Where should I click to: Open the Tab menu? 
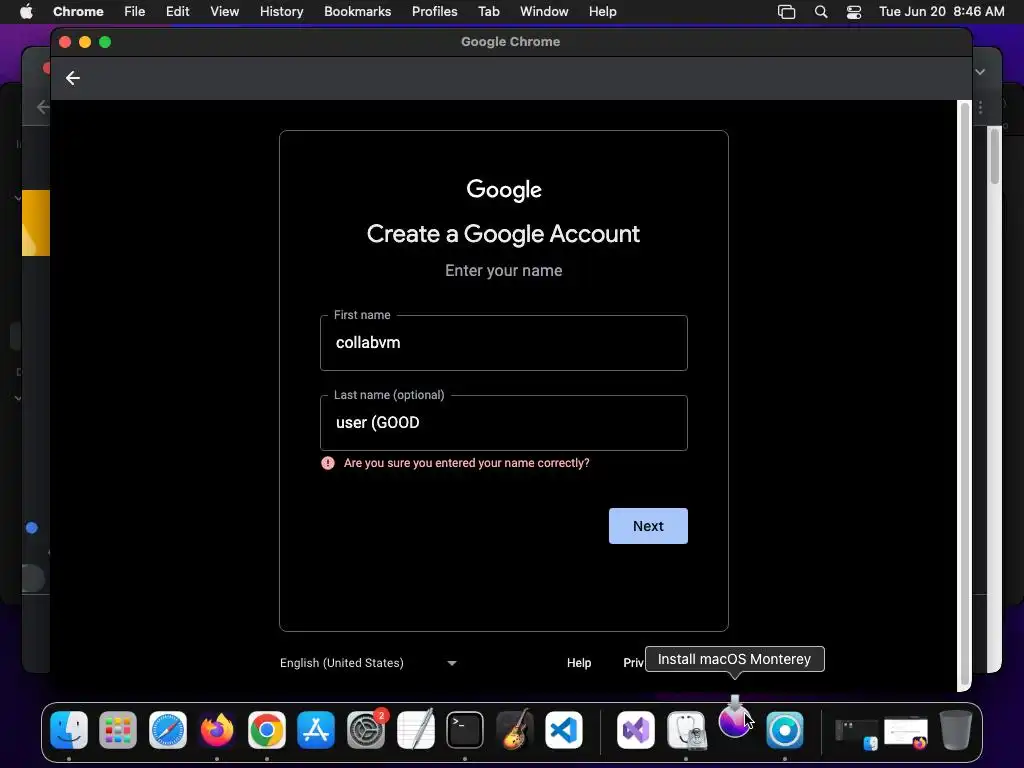tap(488, 12)
